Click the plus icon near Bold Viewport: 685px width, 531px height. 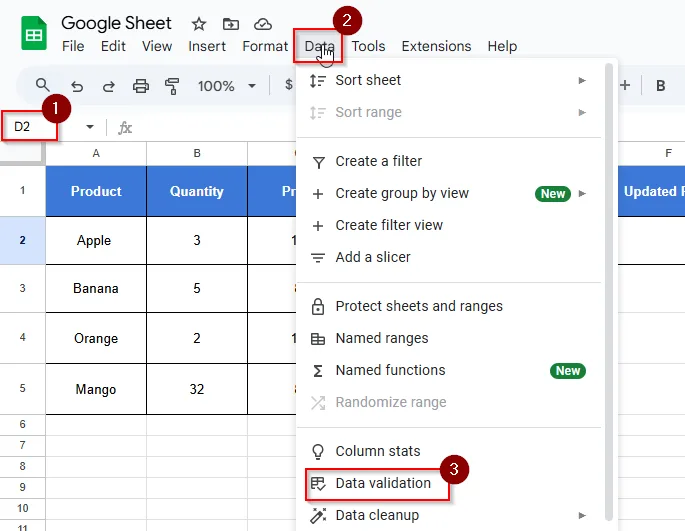coord(625,85)
